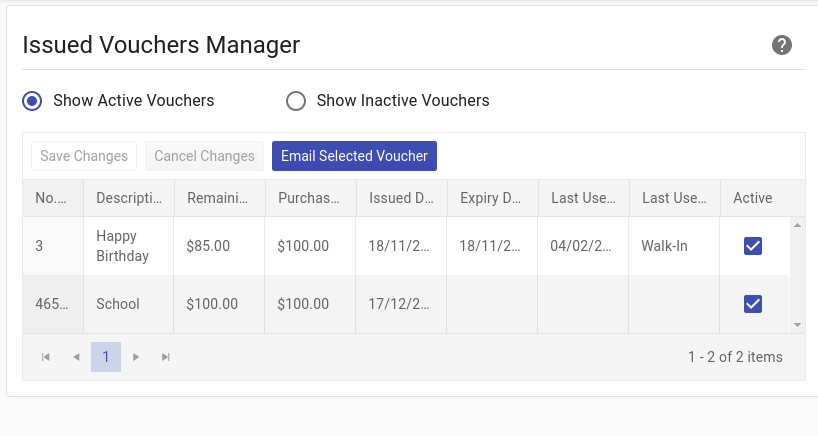
Task: Sort by Remaining column header
Action: pos(219,198)
